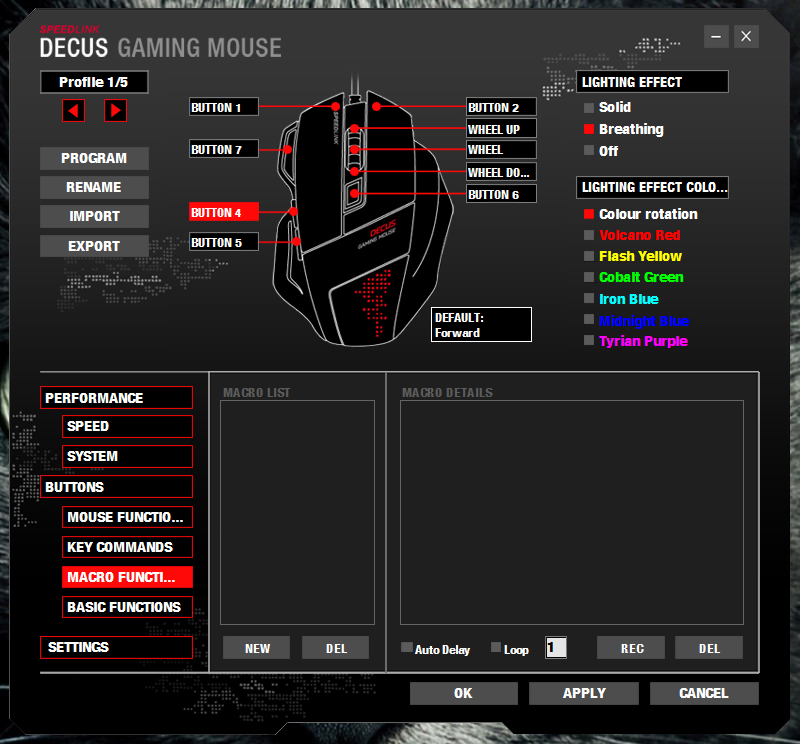This screenshot has width=800, height=744.
Task: Click the IMPORT profile button
Action: (94, 216)
